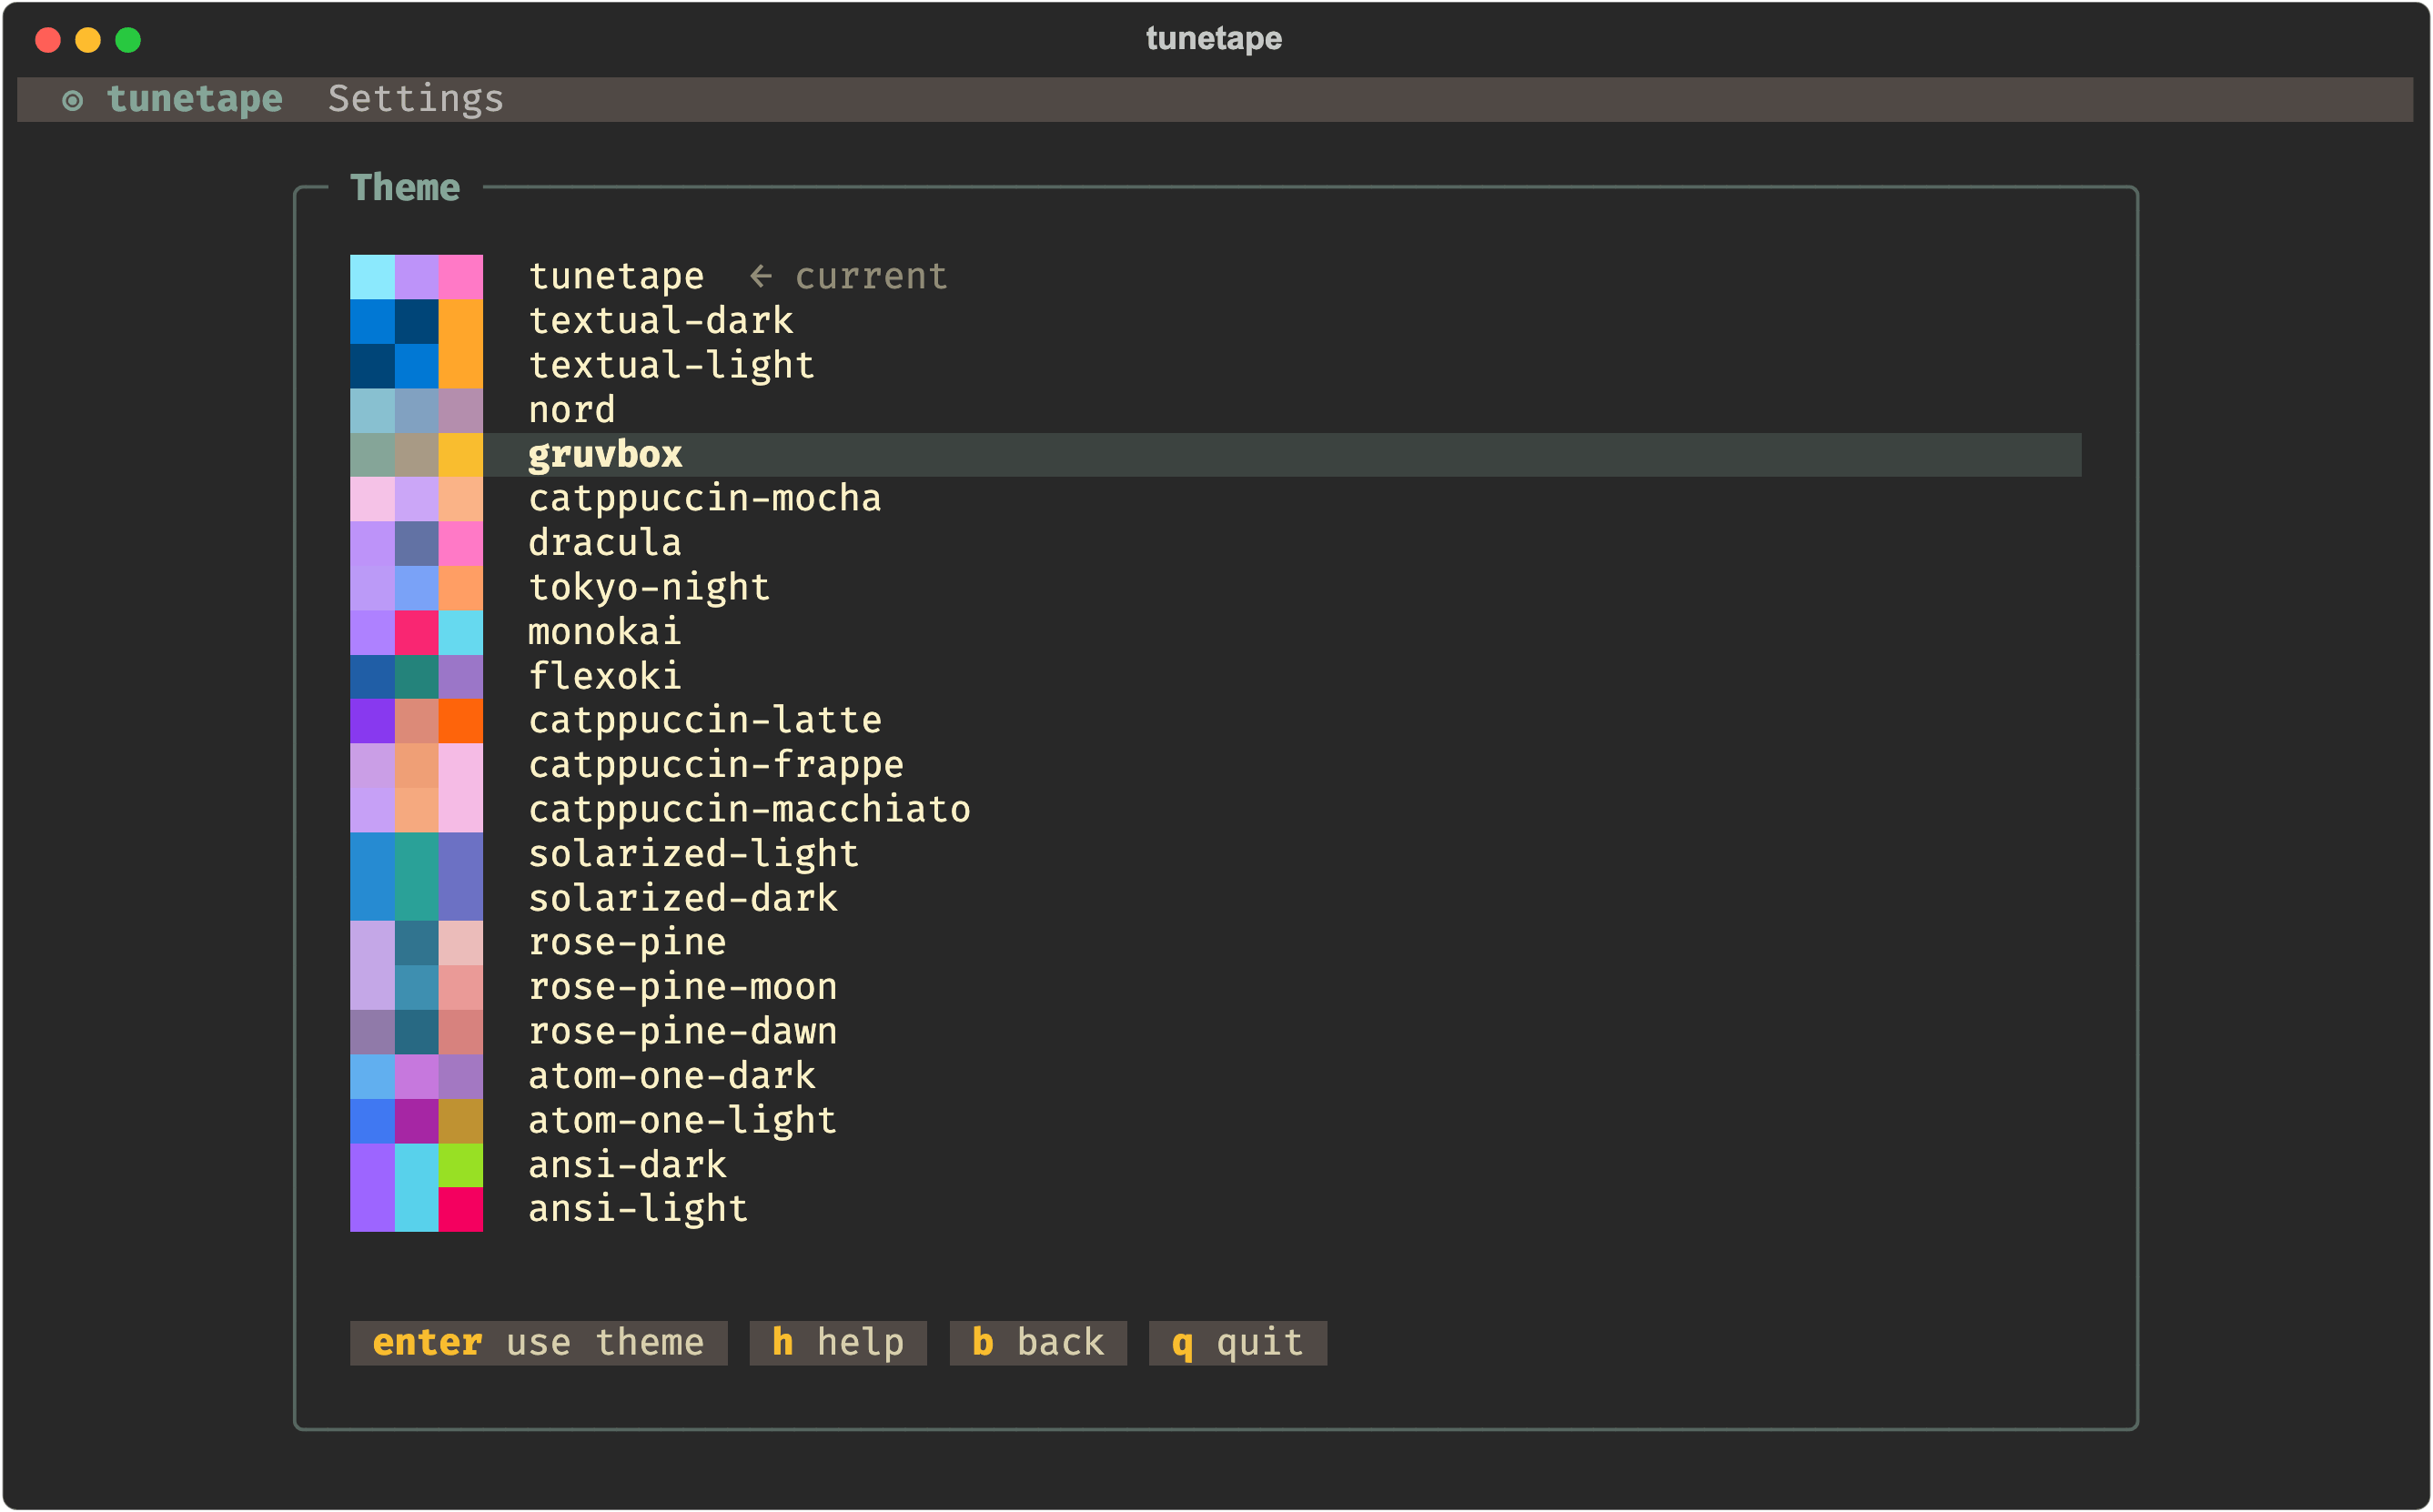The height and width of the screenshot is (1512, 2433).
Task: Click the tunetape logo icon in header
Action: point(72,100)
